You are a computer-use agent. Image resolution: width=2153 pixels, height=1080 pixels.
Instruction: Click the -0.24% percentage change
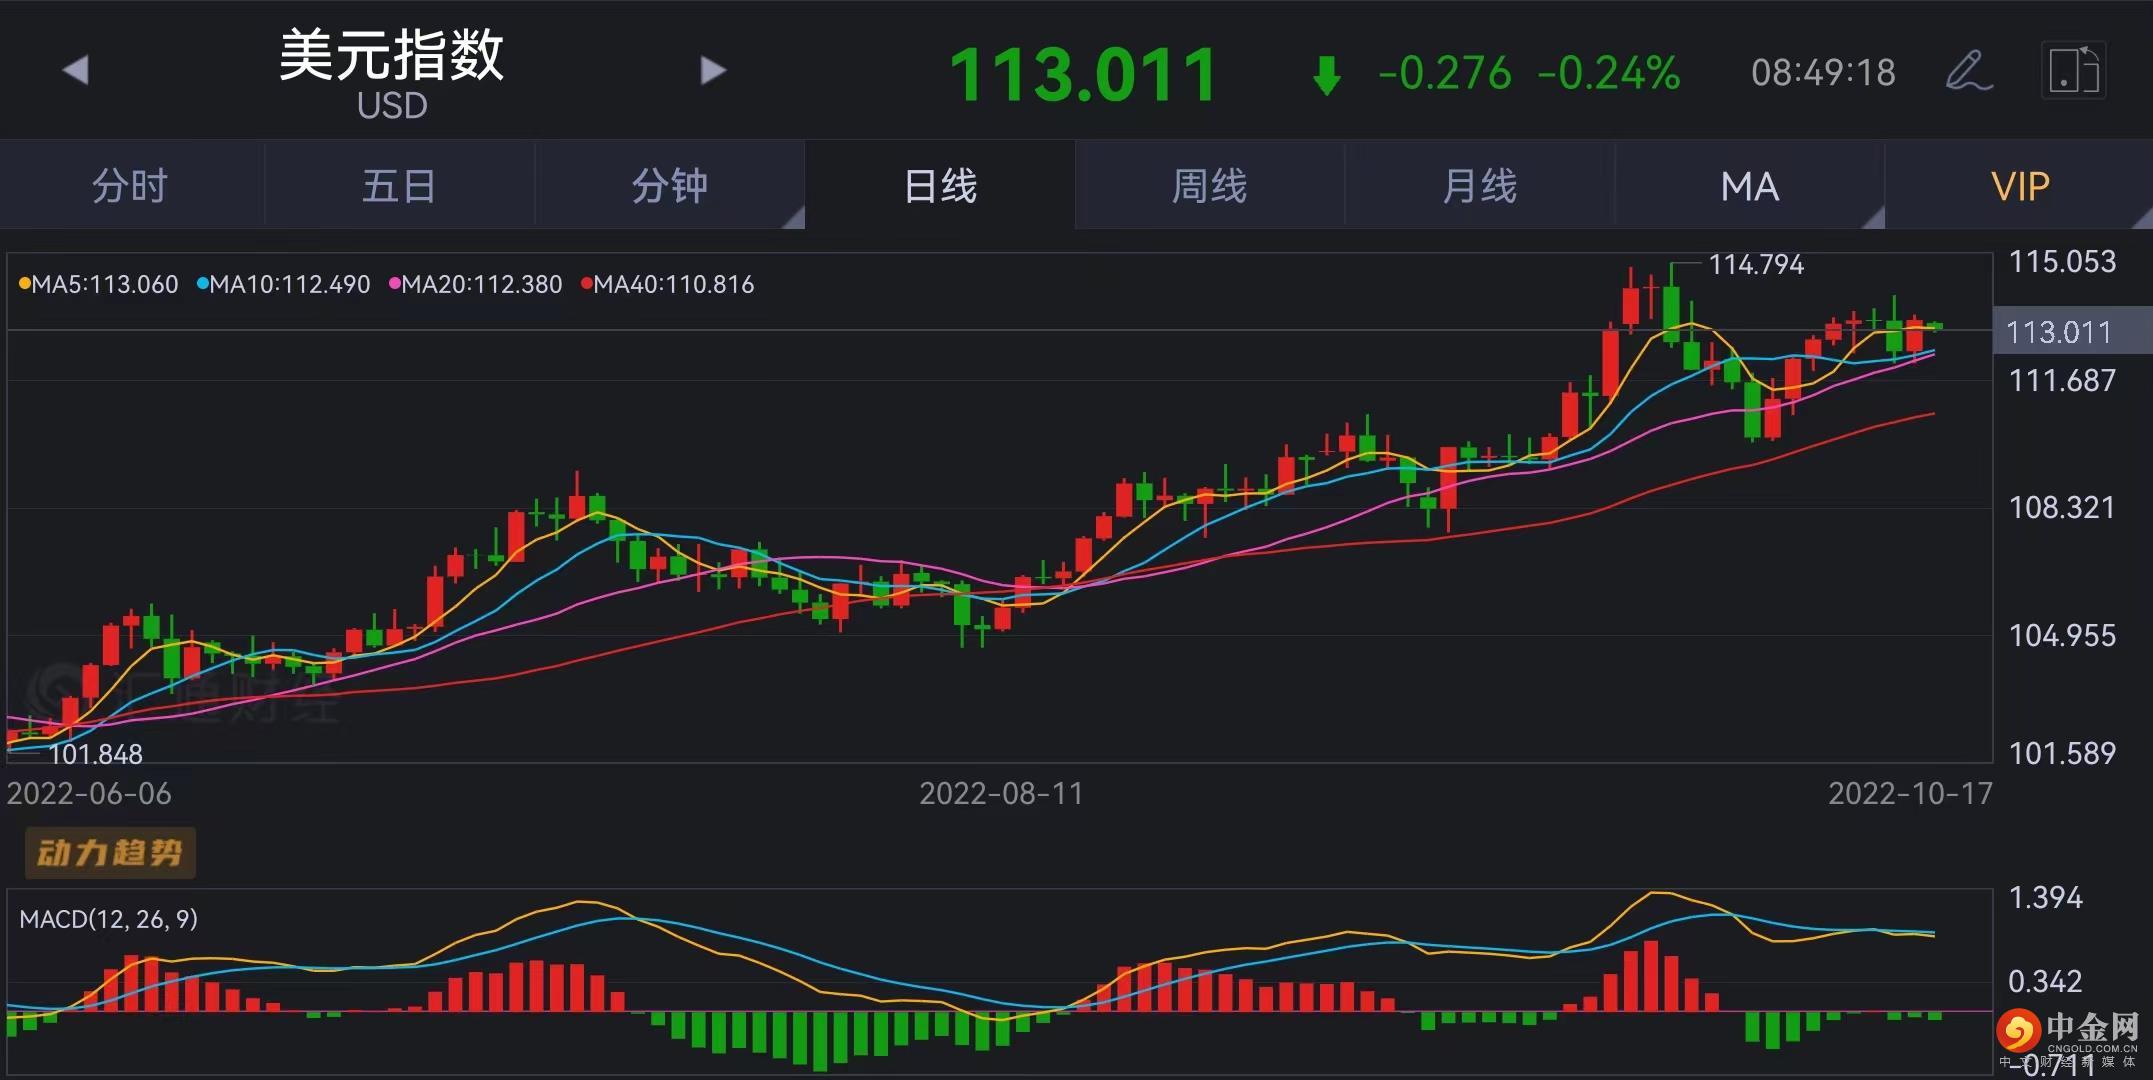pos(1609,73)
